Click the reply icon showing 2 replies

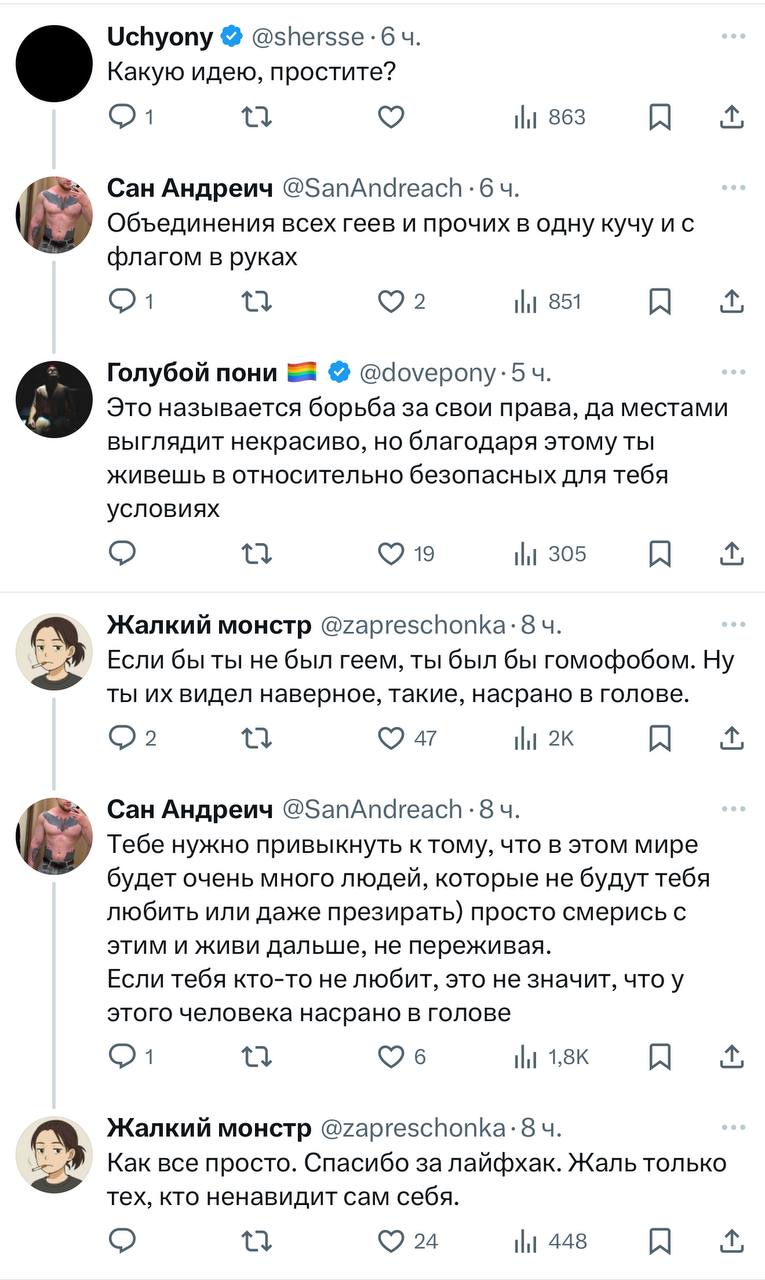[123, 737]
